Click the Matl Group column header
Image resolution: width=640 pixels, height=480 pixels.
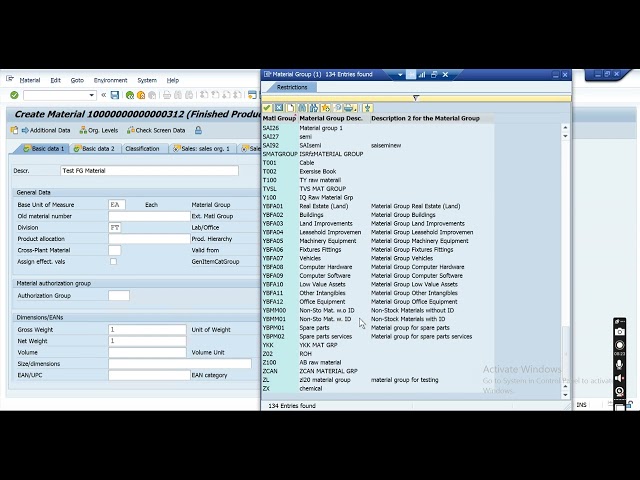pos(279,118)
